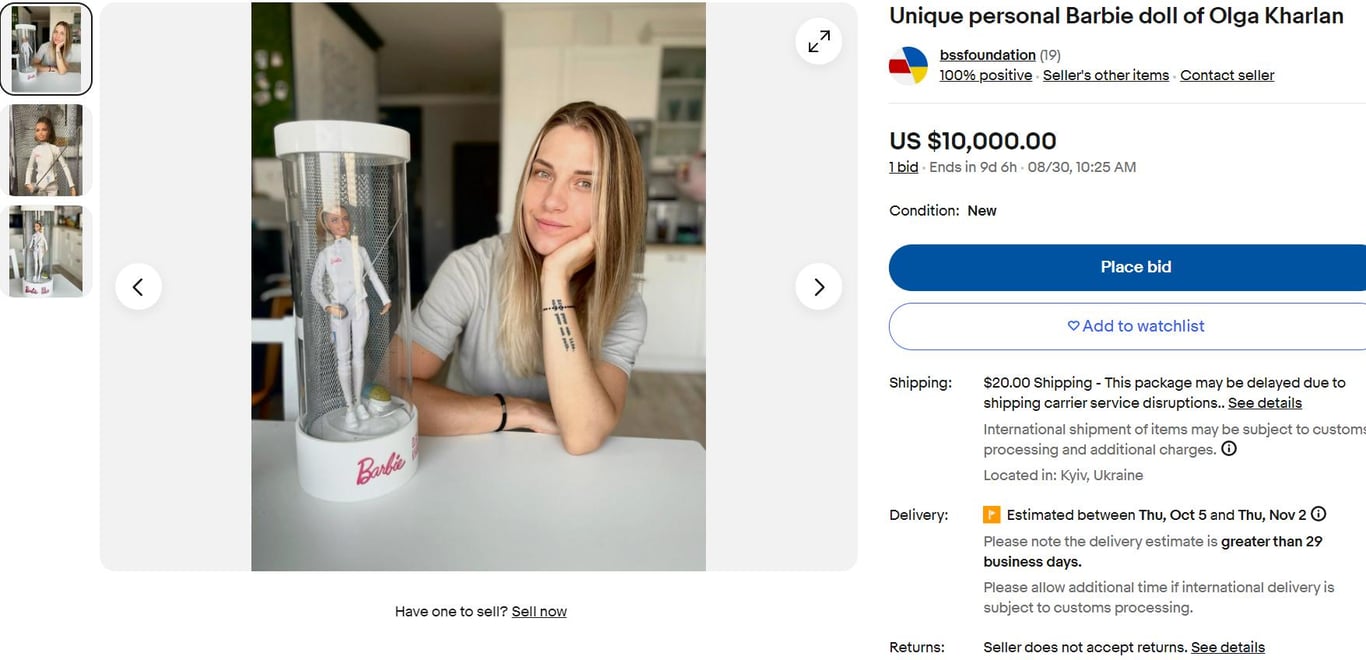1366x660 pixels.
Task: View the 100% positive feedback link
Action: pyautogui.click(x=985, y=75)
